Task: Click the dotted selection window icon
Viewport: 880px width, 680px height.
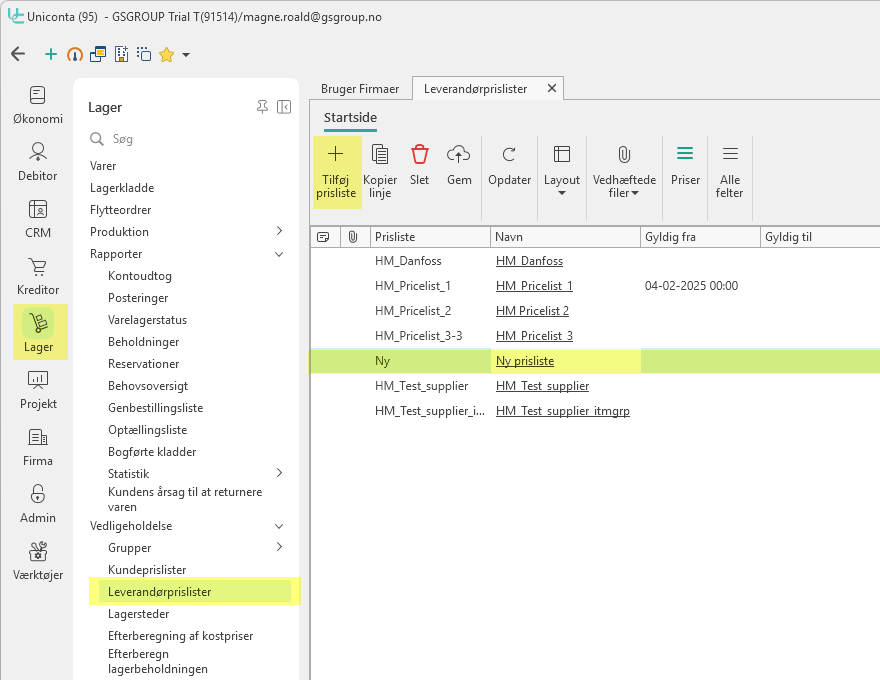Action: pos(144,54)
